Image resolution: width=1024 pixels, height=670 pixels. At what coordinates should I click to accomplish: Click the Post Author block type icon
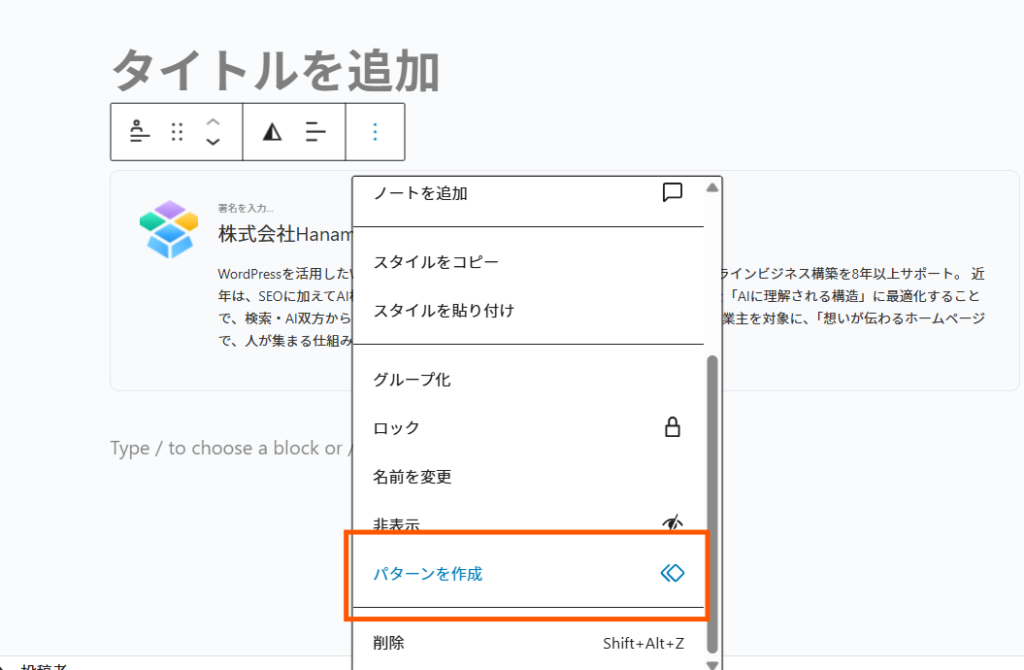tap(140, 132)
